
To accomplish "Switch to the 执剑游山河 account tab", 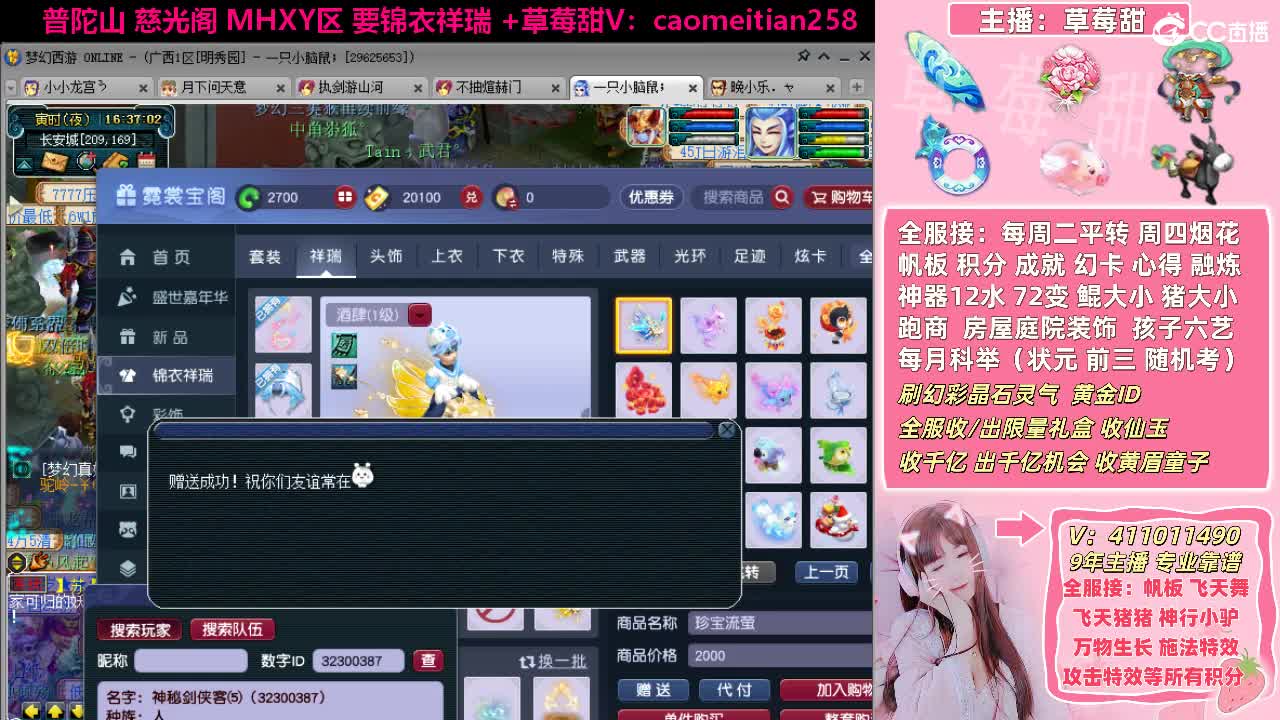I will (x=361, y=87).
